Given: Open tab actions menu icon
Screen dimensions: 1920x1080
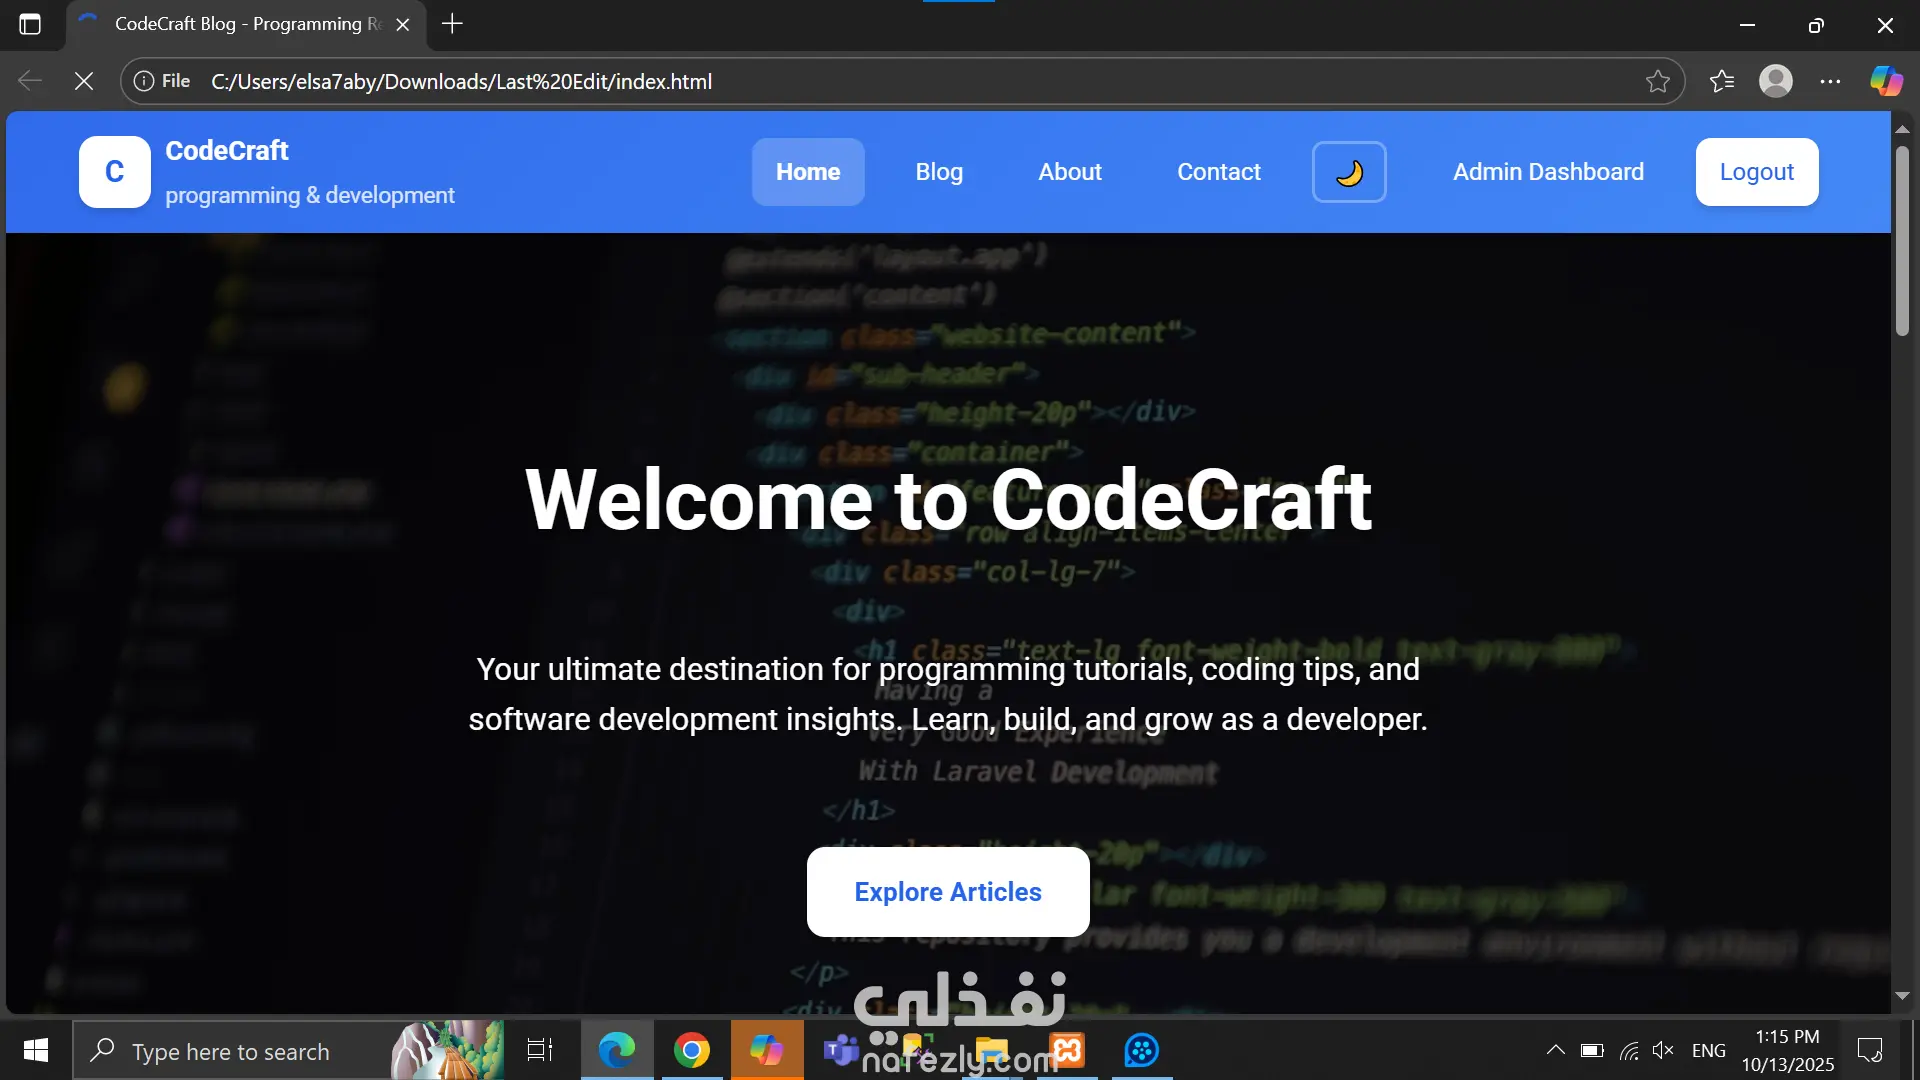Looking at the screenshot, I should pos(30,24).
